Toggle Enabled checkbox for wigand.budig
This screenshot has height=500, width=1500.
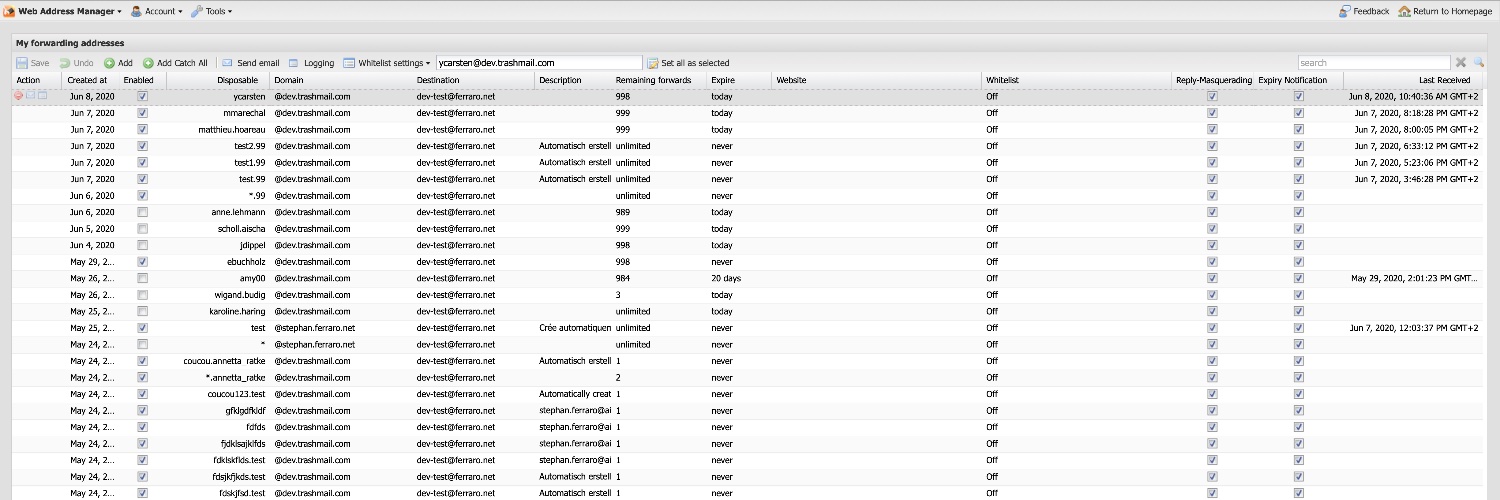[x=142, y=295]
